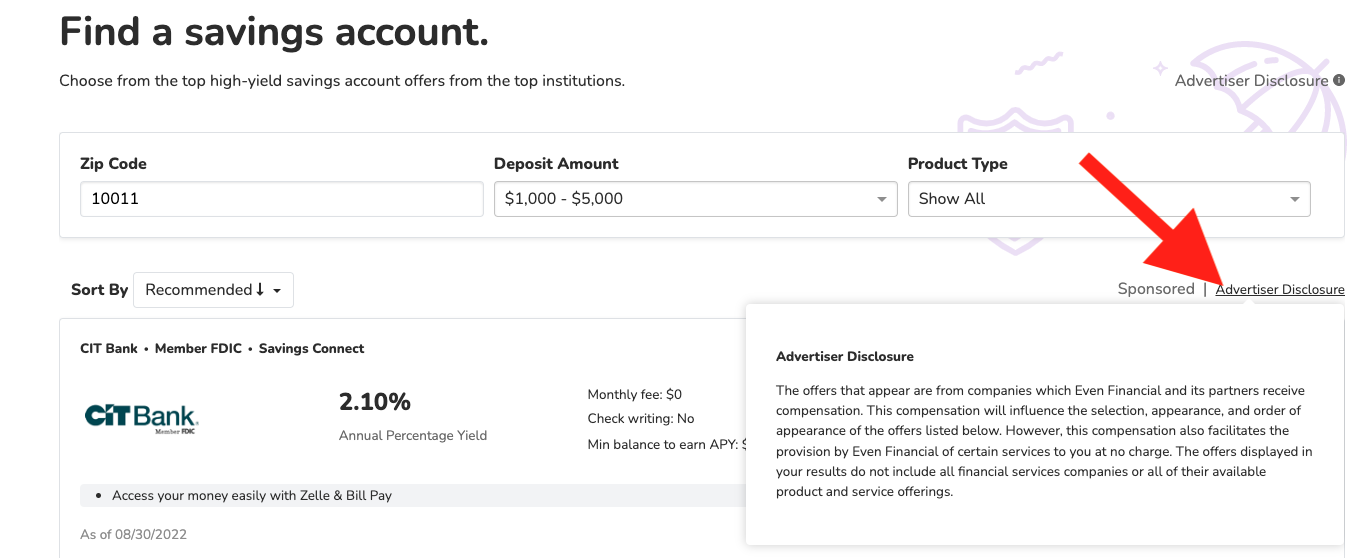Click the bold Advertiser Disclosure popup heading

pos(844,356)
